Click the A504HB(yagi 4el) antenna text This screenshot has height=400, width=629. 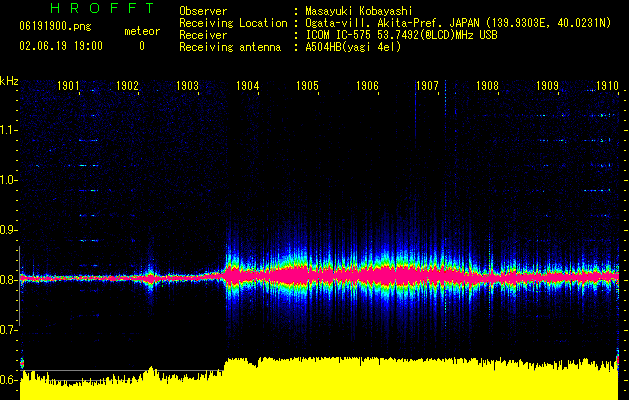(353, 47)
